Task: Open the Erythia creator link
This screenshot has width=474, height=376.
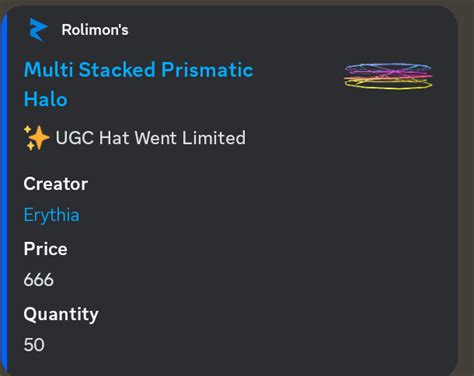Action: click(x=51, y=215)
